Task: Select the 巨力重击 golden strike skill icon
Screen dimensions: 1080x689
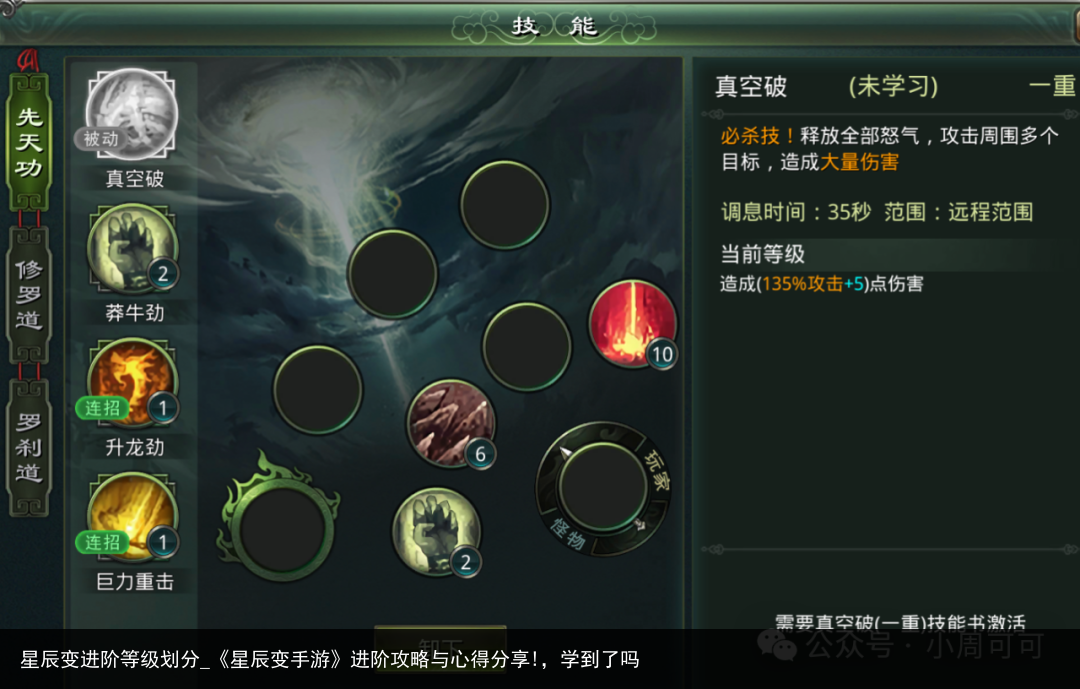Action: tap(132, 517)
